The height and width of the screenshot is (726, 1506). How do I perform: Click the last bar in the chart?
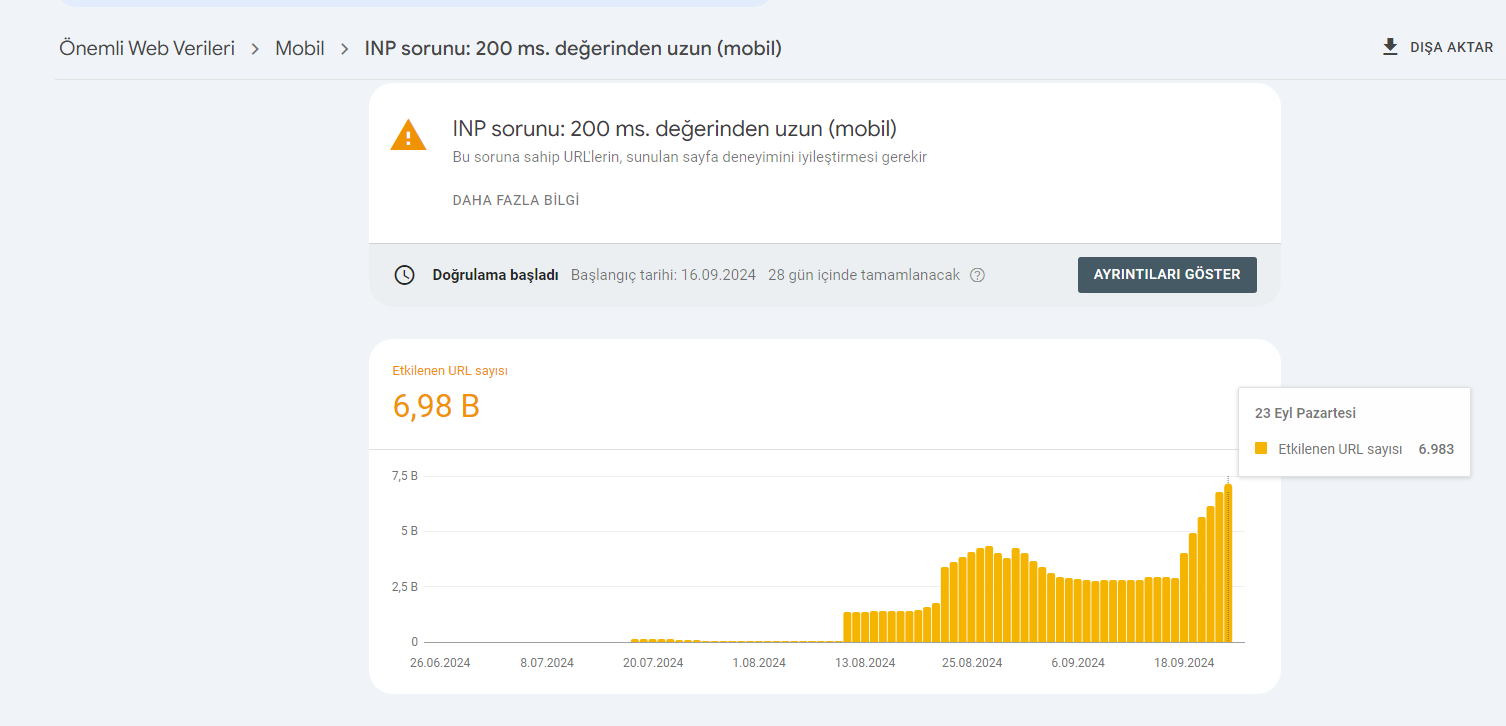1228,563
